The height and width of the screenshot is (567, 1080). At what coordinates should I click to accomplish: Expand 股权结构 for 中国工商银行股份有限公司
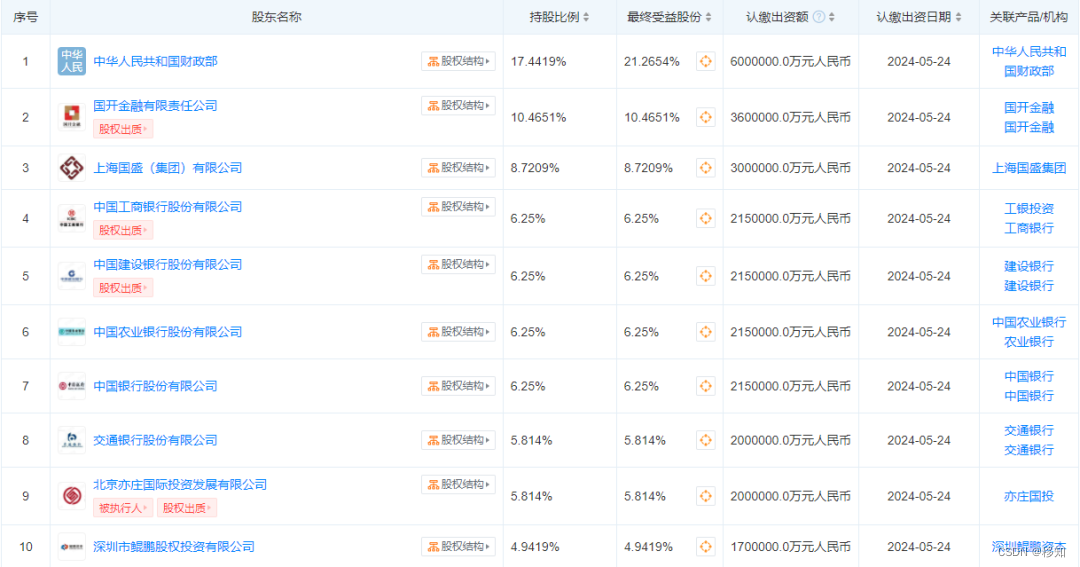point(458,207)
